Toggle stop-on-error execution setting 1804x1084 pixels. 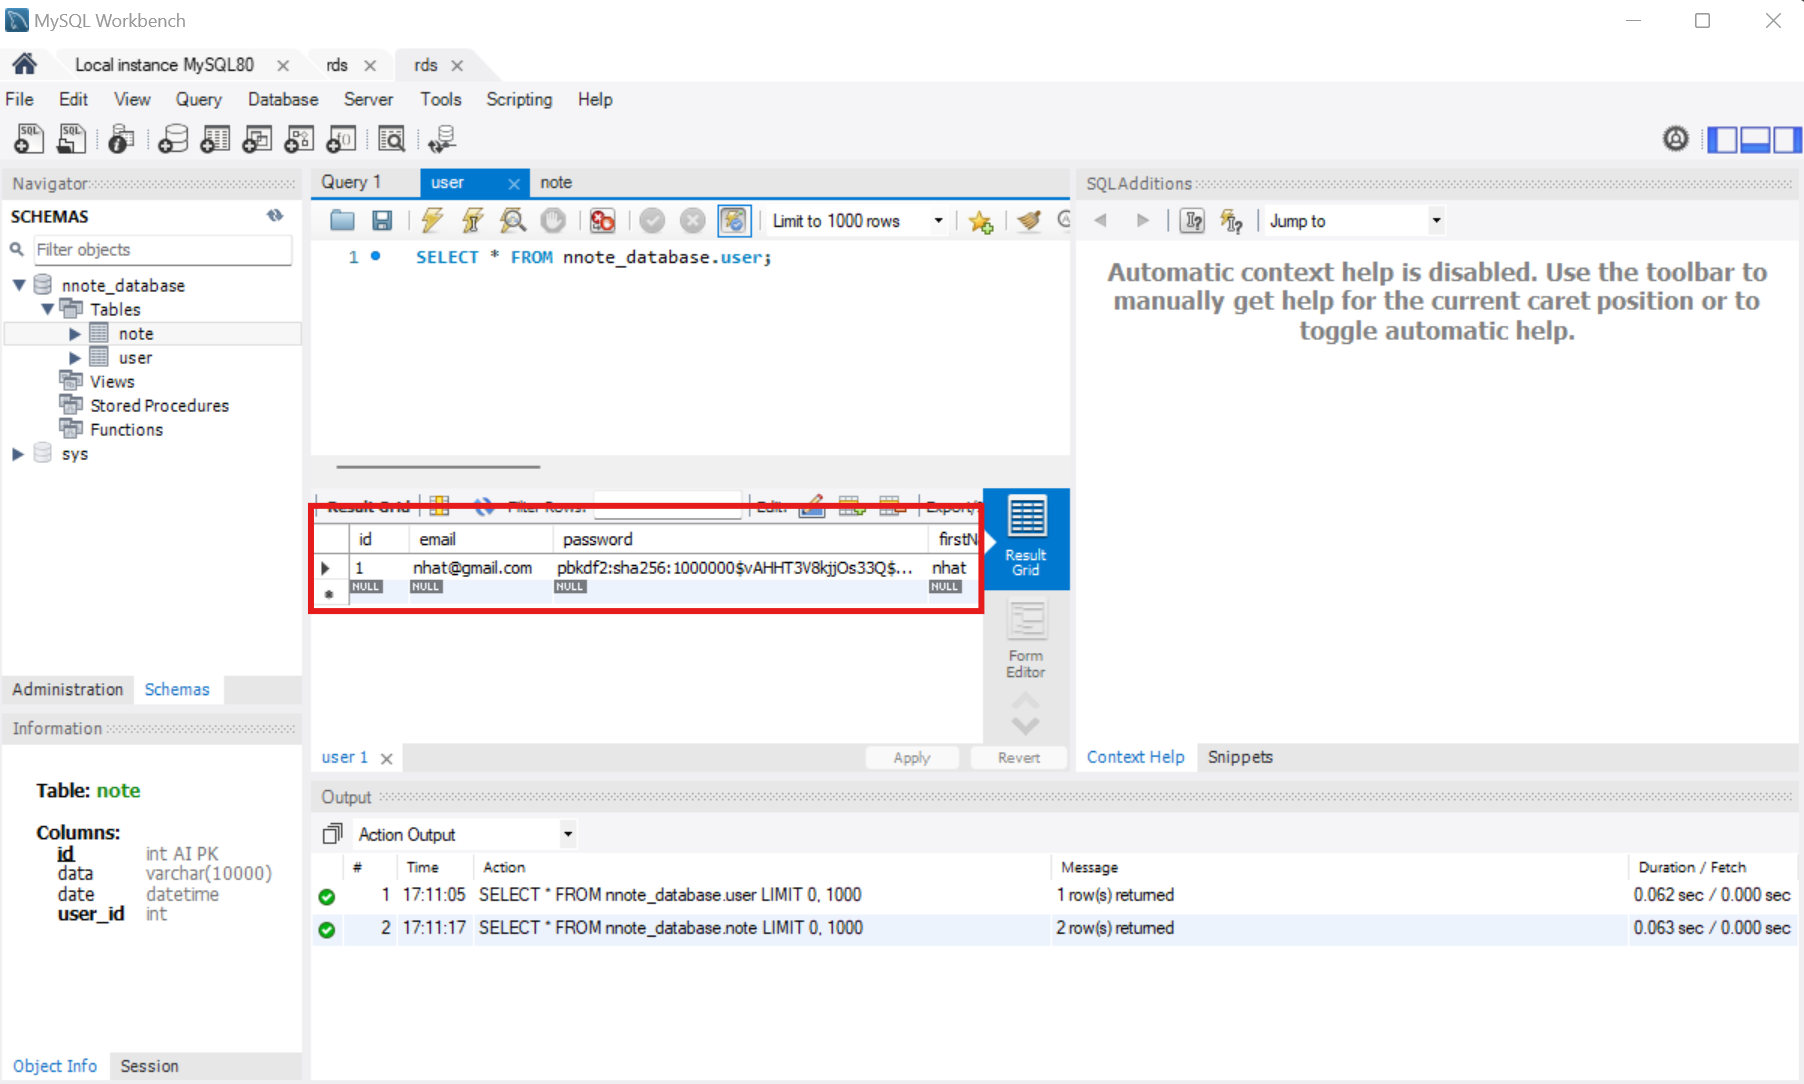coord(602,220)
